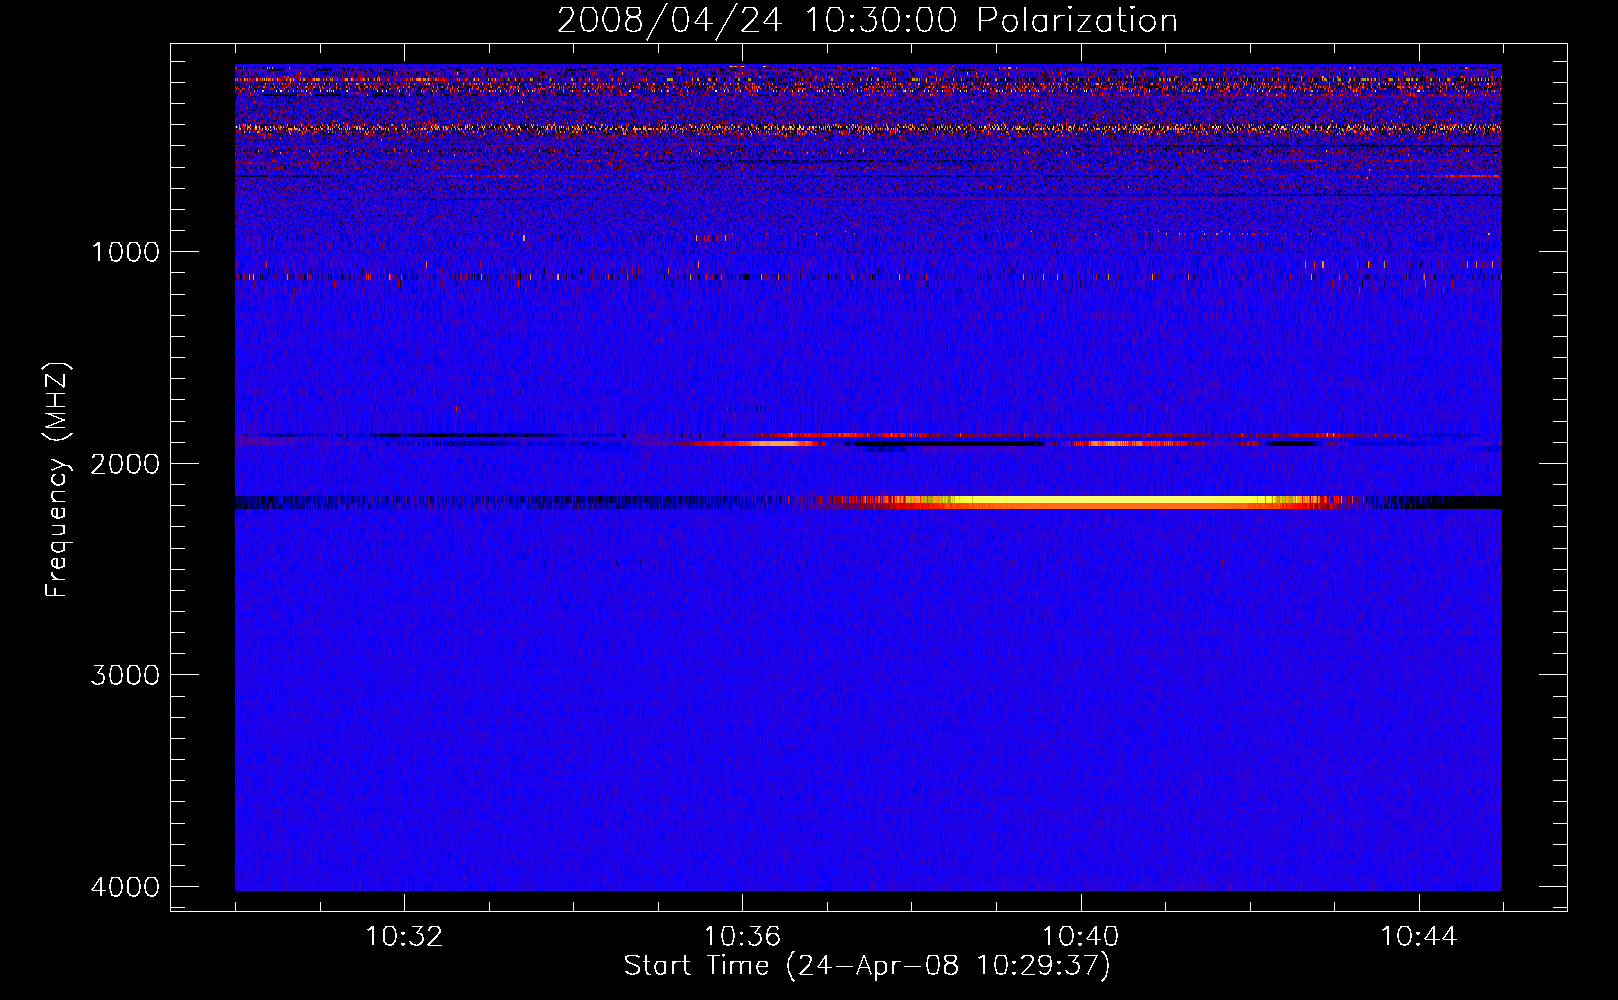Click the '10:44' time tick label

click(1419, 937)
